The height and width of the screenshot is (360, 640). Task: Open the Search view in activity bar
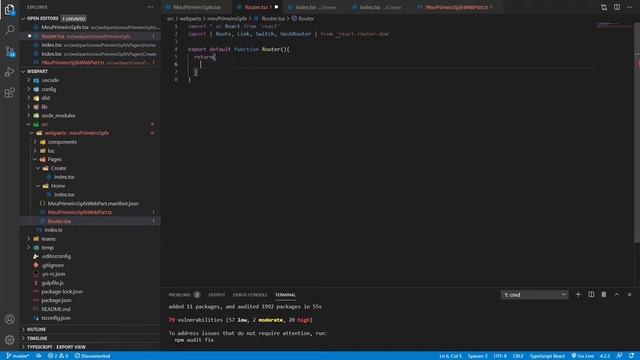9,30
